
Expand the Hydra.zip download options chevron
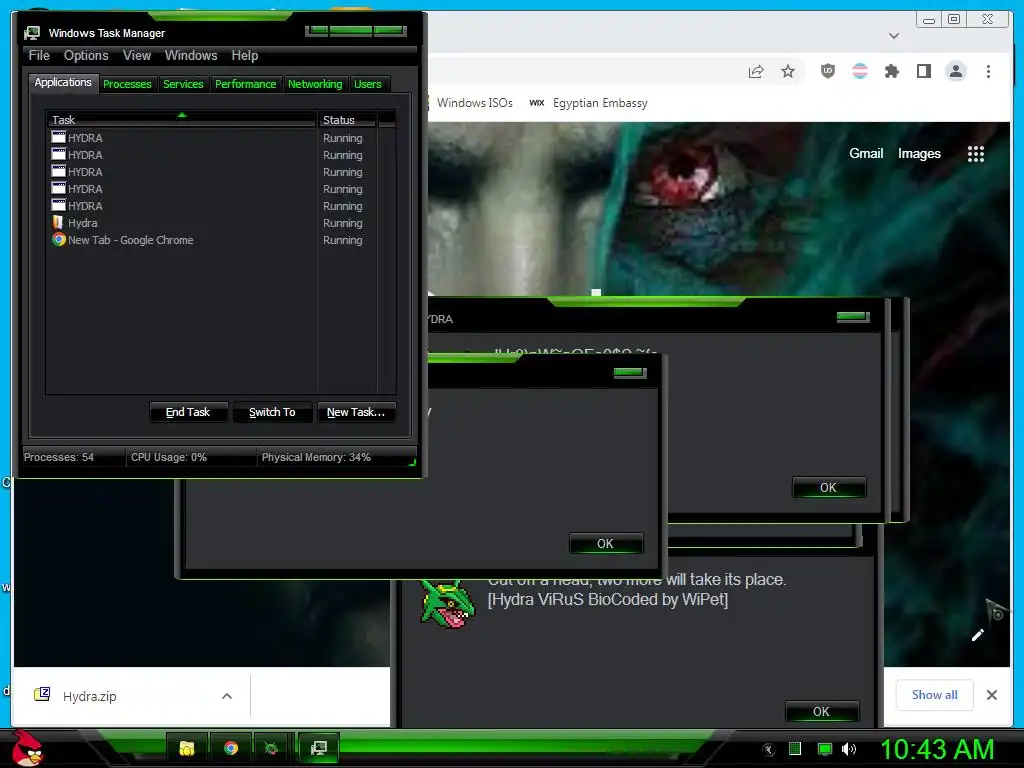227,696
